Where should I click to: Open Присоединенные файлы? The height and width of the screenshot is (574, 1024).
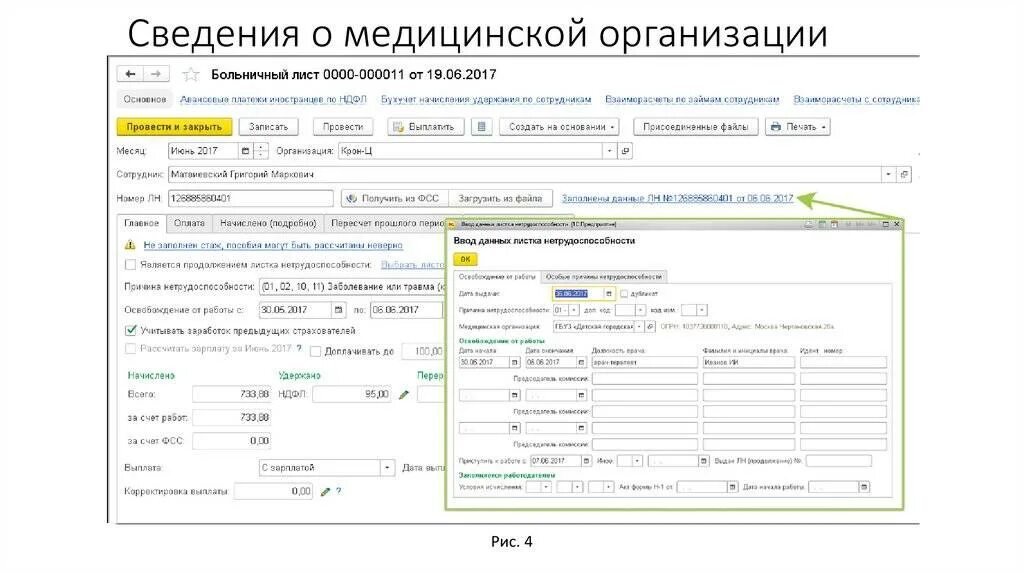pos(696,127)
